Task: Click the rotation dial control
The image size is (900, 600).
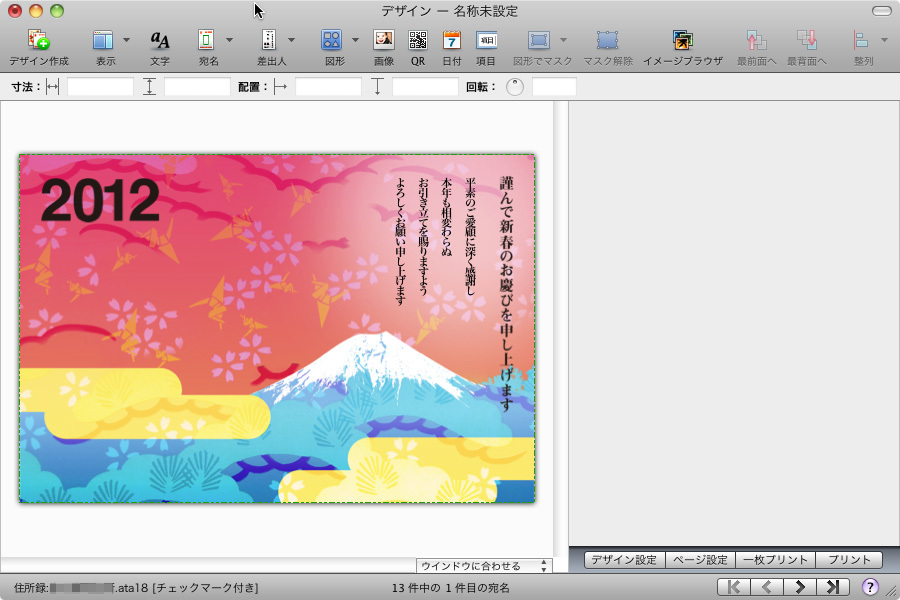Action: click(x=514, y=87)
